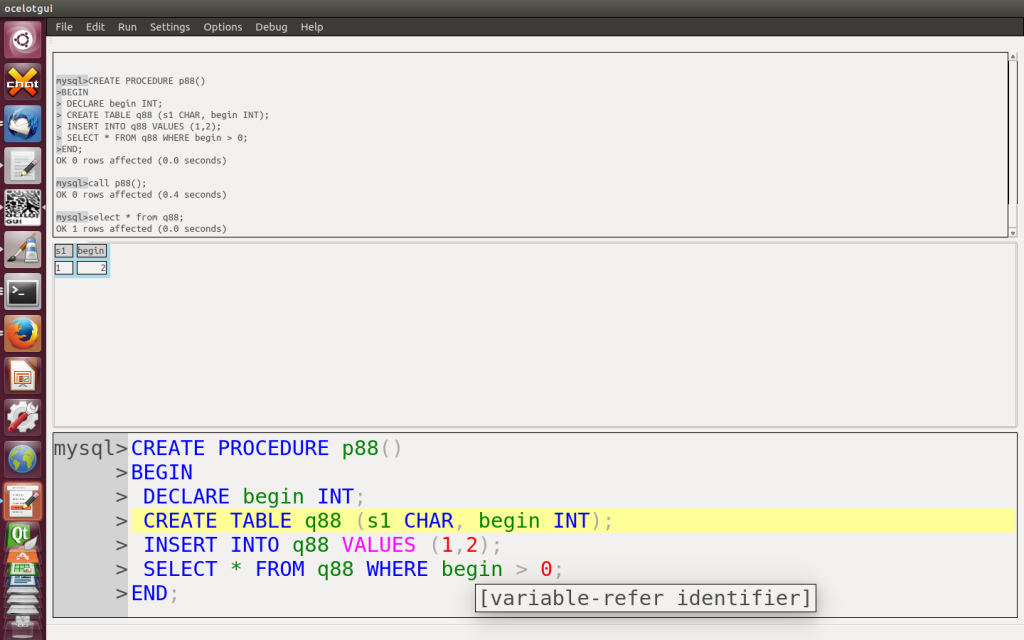1024x640 pixels.
Task: Open System Settings wrench-and-gear icon
Action: pyautogui.click(x=22, y=416)
